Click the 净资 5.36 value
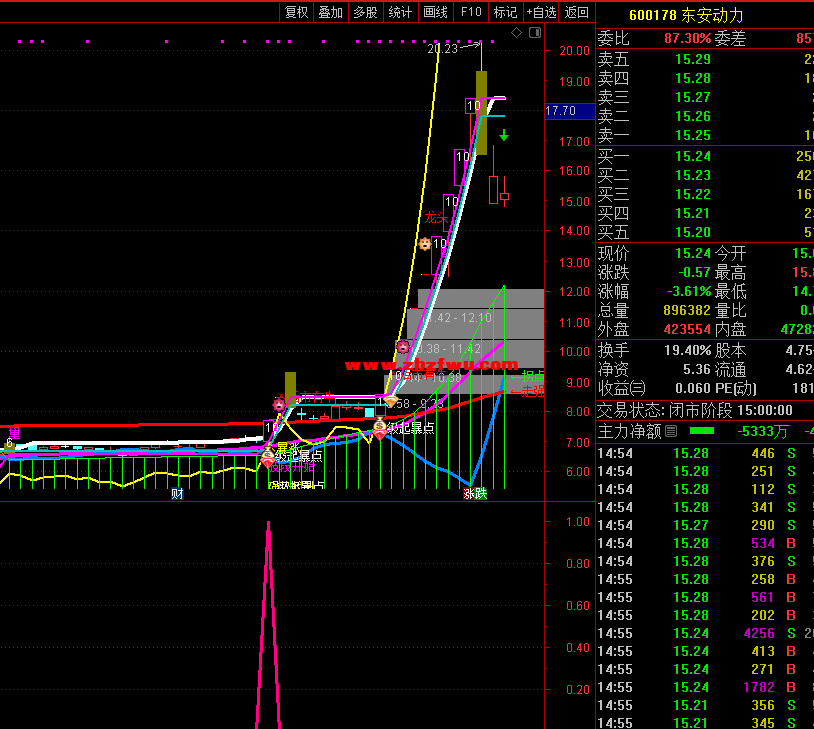 coord(697,369)
